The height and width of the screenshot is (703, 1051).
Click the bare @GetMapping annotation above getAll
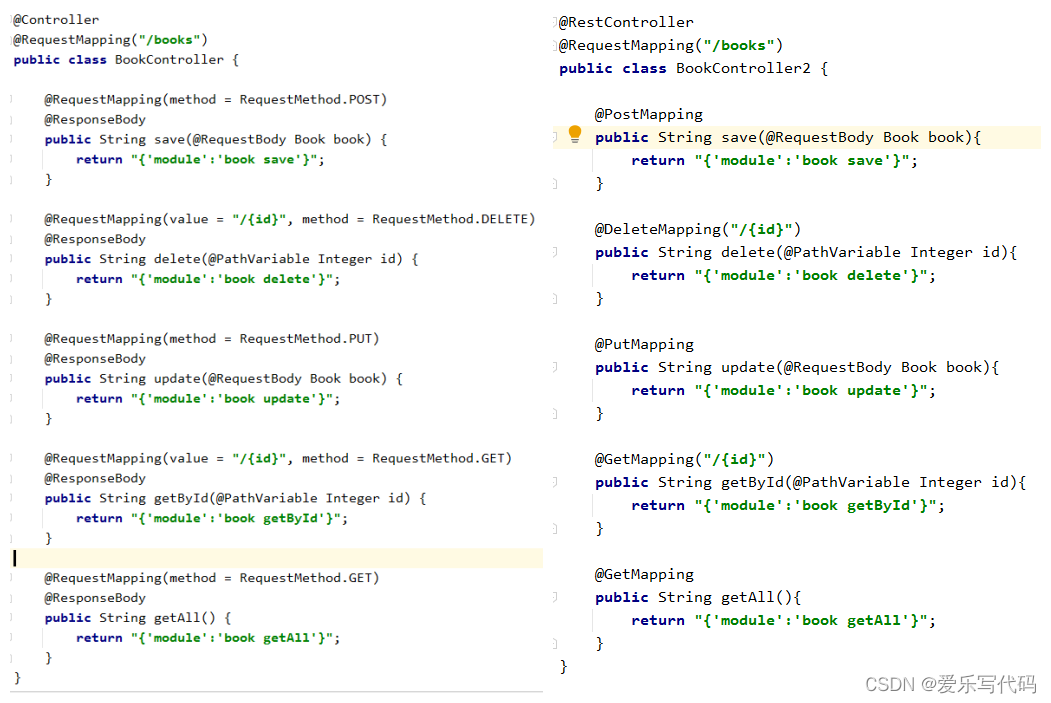click(x=644, y=574)
